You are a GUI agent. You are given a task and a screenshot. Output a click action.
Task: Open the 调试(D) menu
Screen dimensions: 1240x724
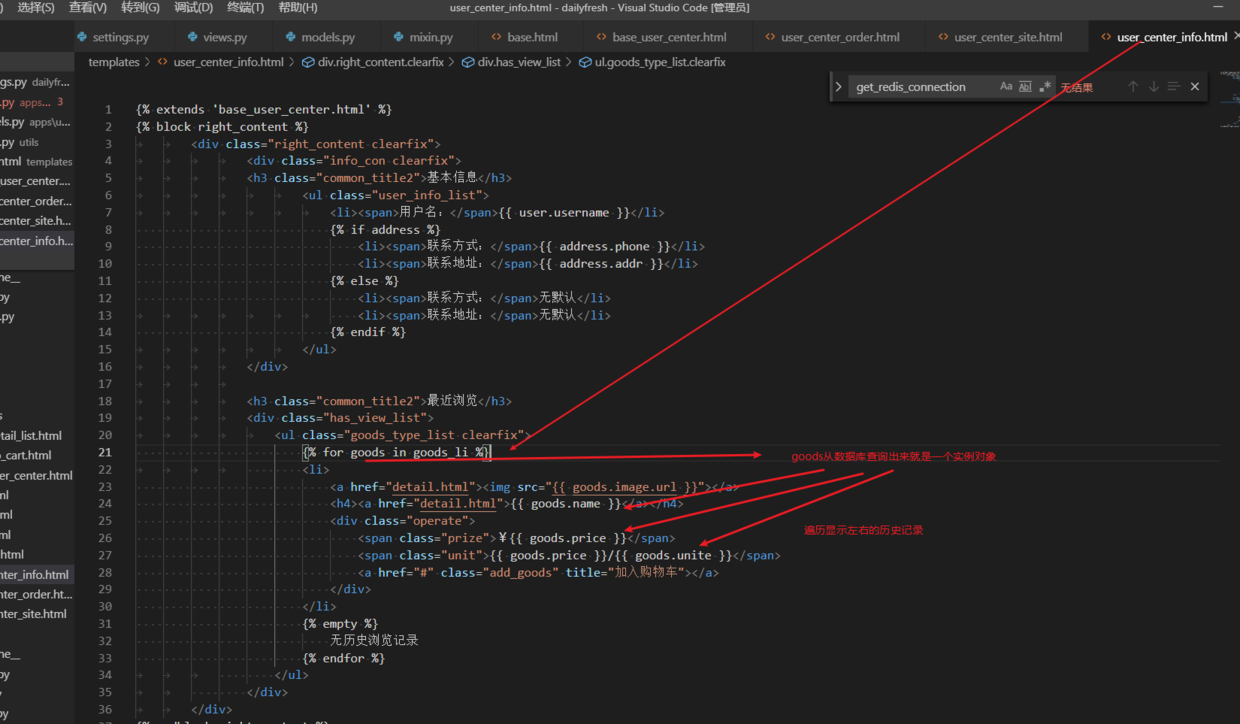click(x=193, y=8)
